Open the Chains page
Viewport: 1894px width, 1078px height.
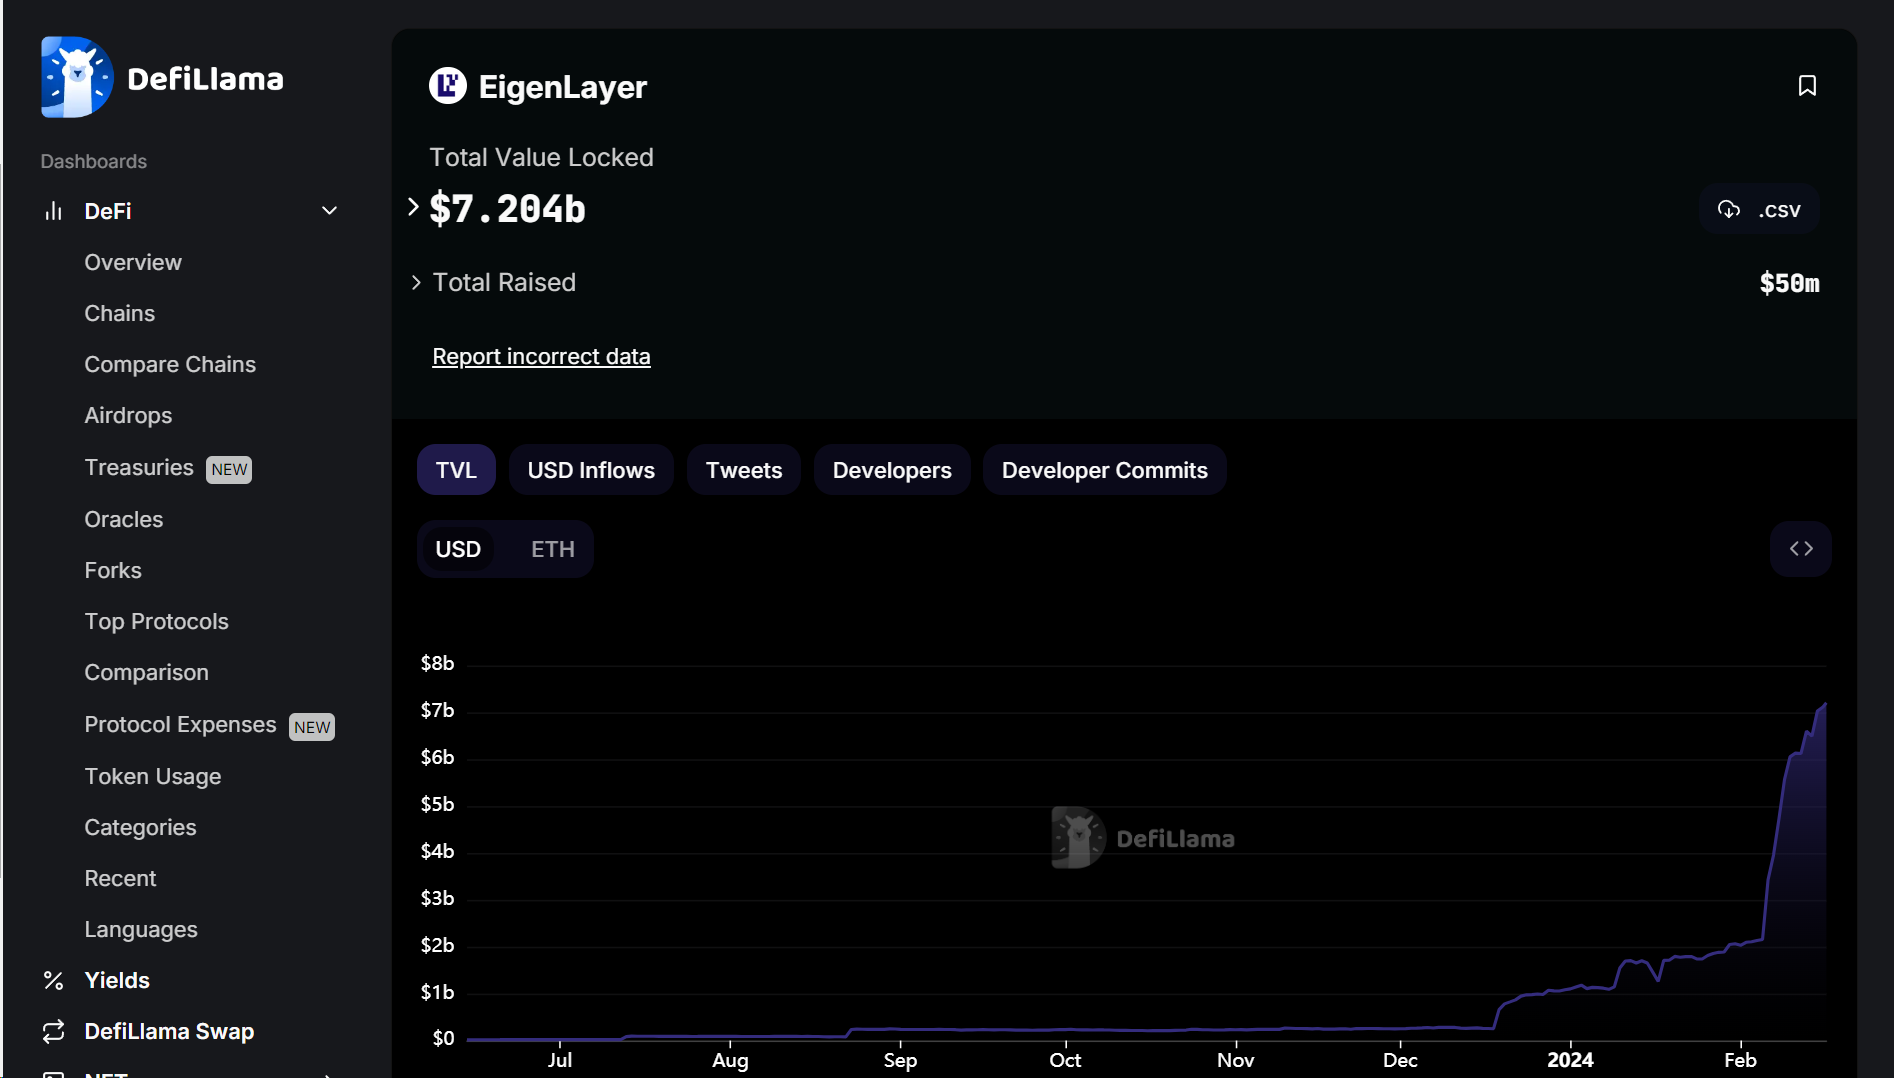tap(120, 314)
